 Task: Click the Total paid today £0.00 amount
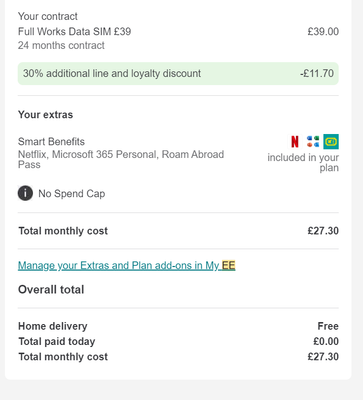(x=326, y=341)
